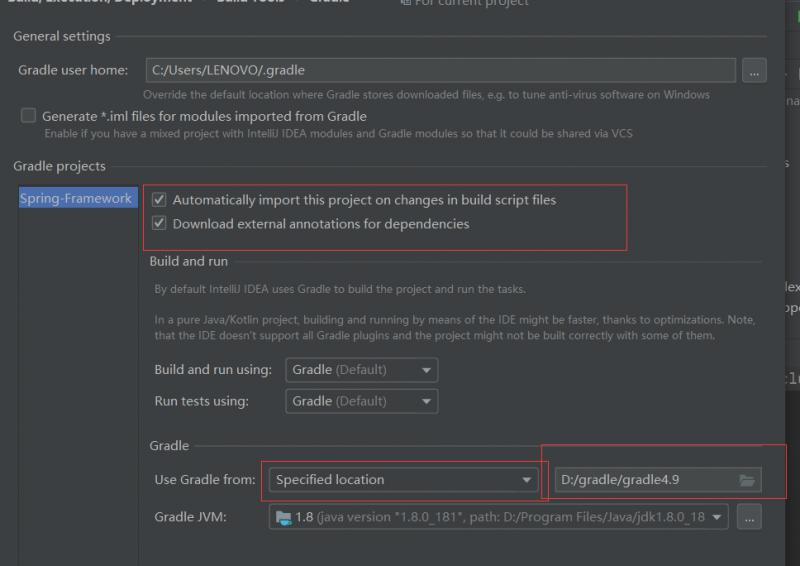Open the Build and run using dropdown
Viewport: 800px width, 566px height.
tap(362, 370)
